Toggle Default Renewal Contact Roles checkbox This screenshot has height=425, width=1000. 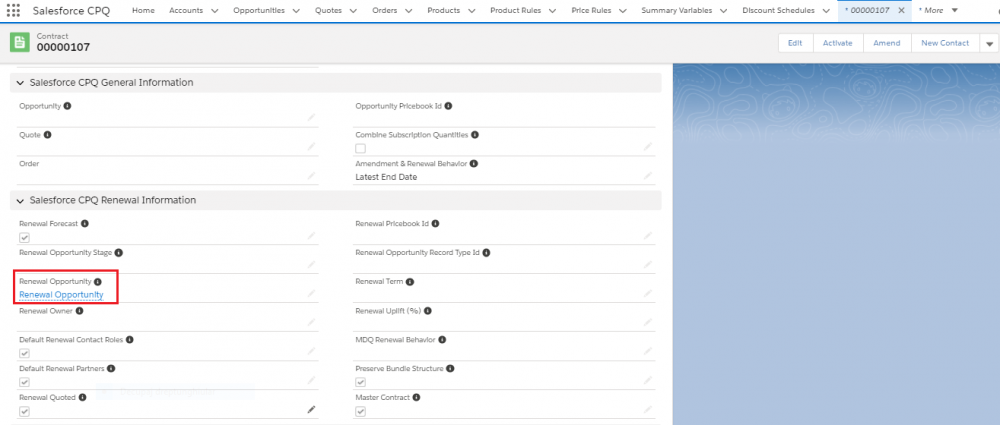click(x=24, y=353)
